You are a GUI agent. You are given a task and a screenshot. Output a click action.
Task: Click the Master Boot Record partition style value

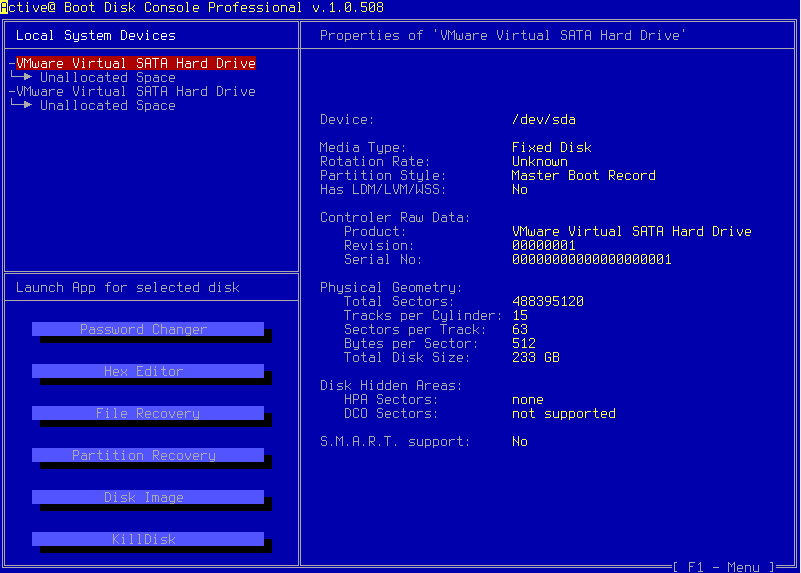point(583,175)
